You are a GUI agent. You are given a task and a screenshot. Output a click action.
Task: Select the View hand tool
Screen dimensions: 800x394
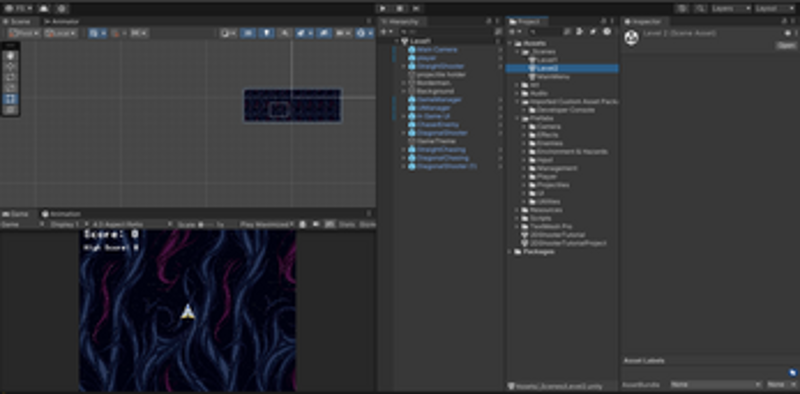tap(11, 56)
